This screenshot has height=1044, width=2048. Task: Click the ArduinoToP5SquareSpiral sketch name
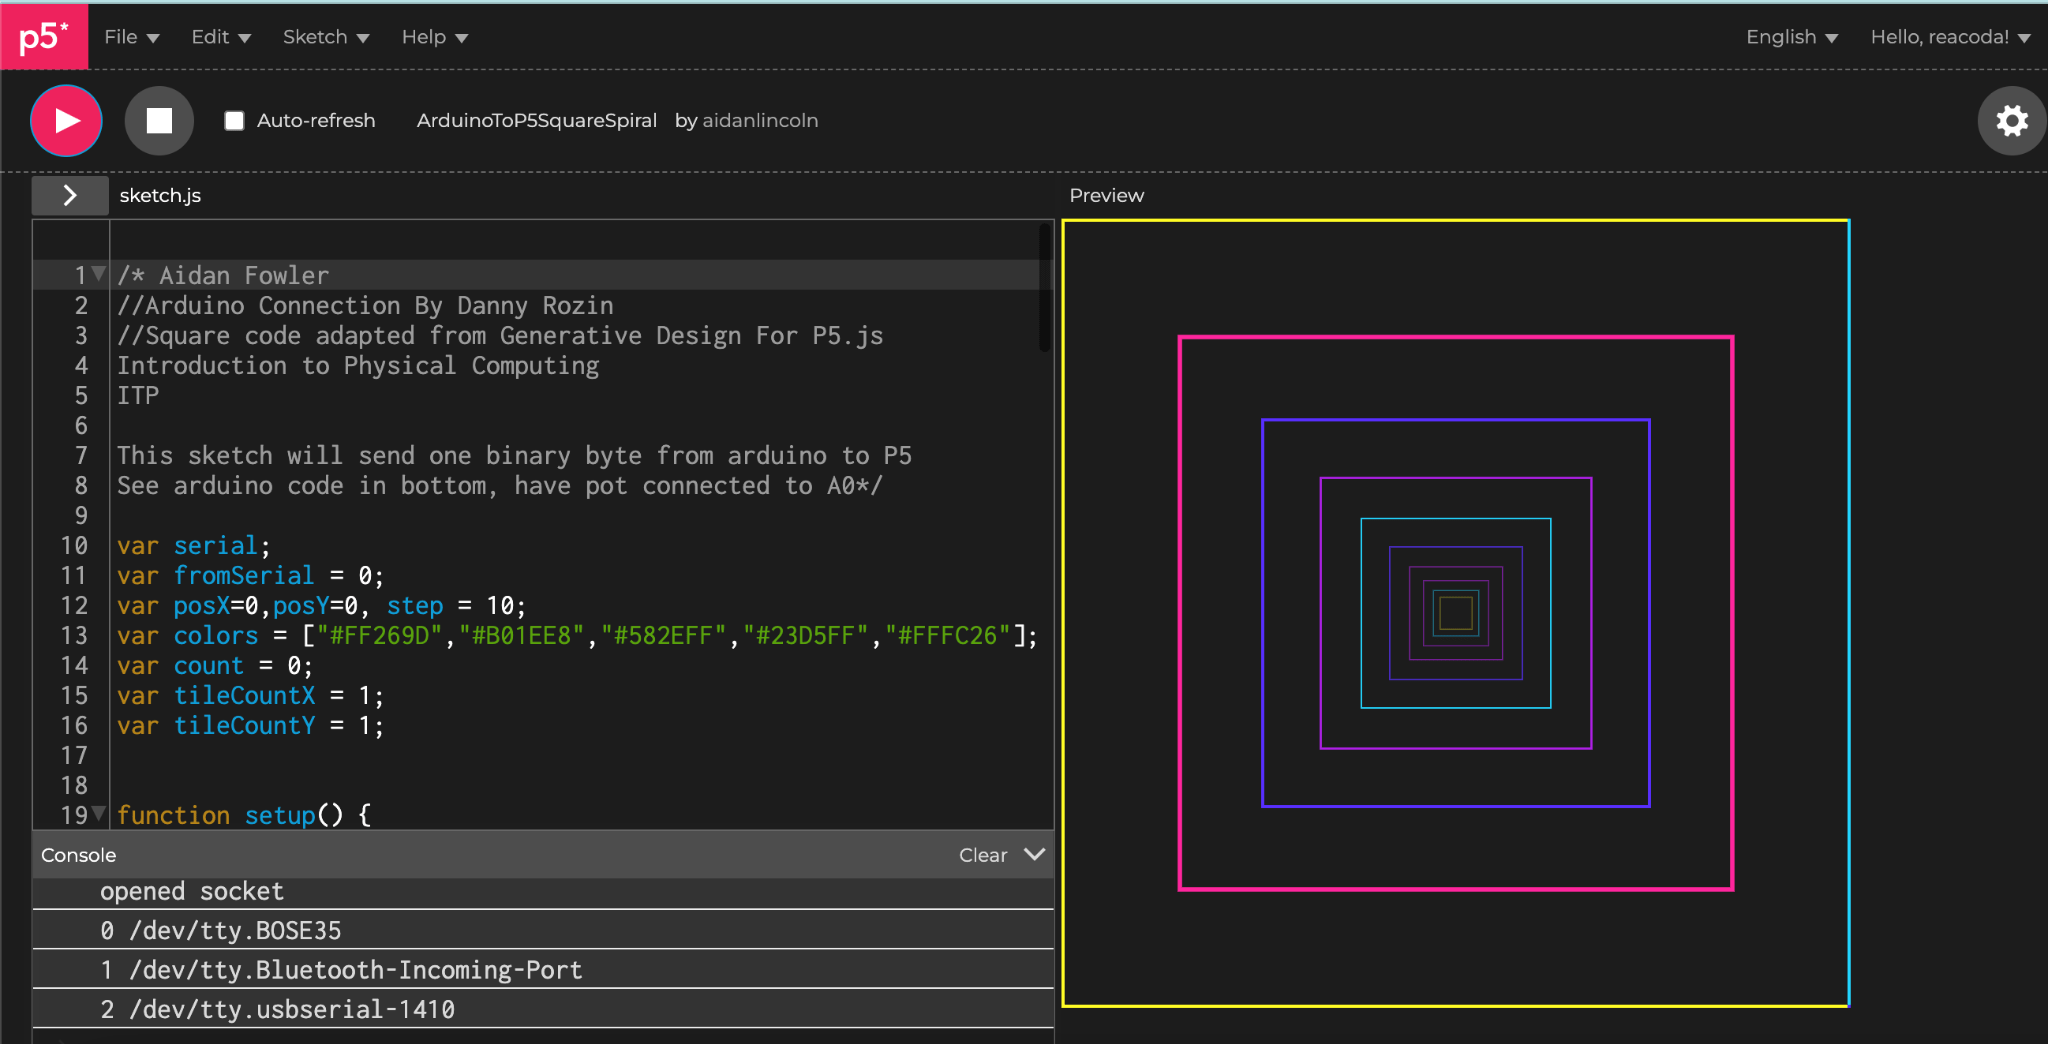[x=536, y=121]
